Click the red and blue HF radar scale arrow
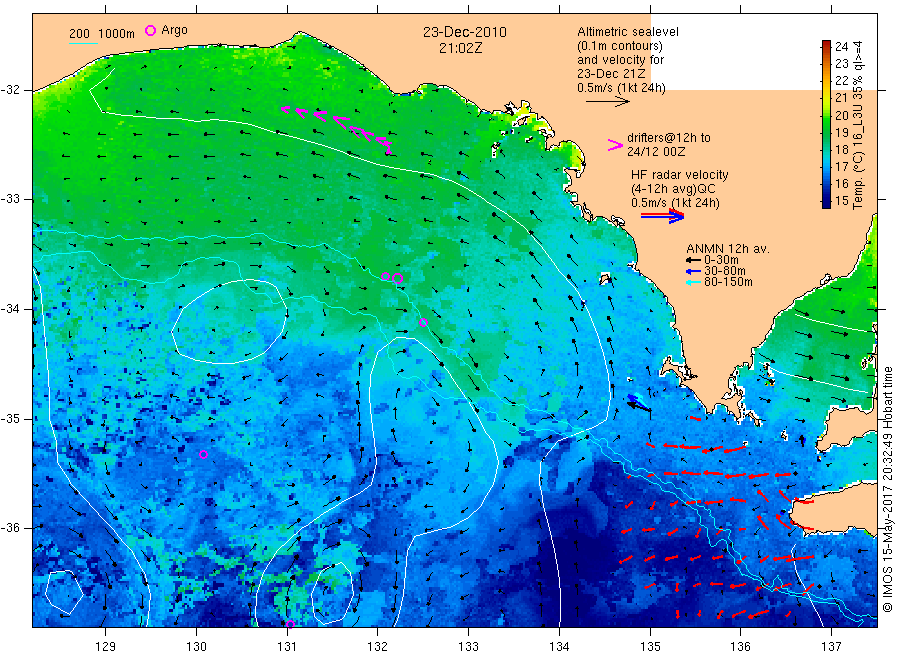Image resolution: width=900 pixels, height=660 pixels. pos(662,216)
